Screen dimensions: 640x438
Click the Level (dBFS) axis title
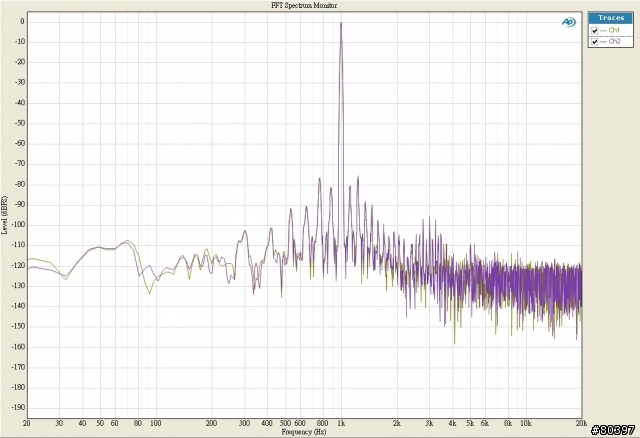[4, 215]
